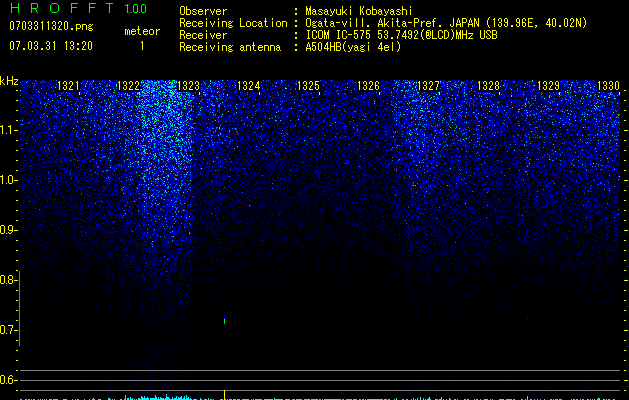629x400 pixels.
Task: Click time marker 1322
Action: coord(128,85)
